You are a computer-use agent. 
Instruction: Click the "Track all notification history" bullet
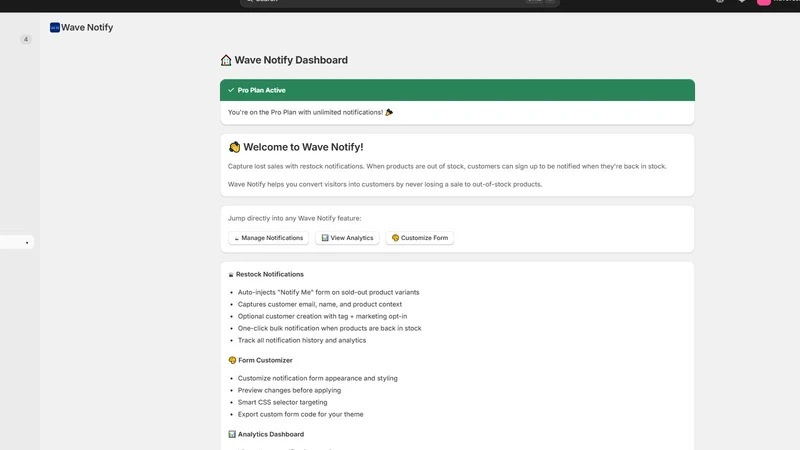coord(302,340)
